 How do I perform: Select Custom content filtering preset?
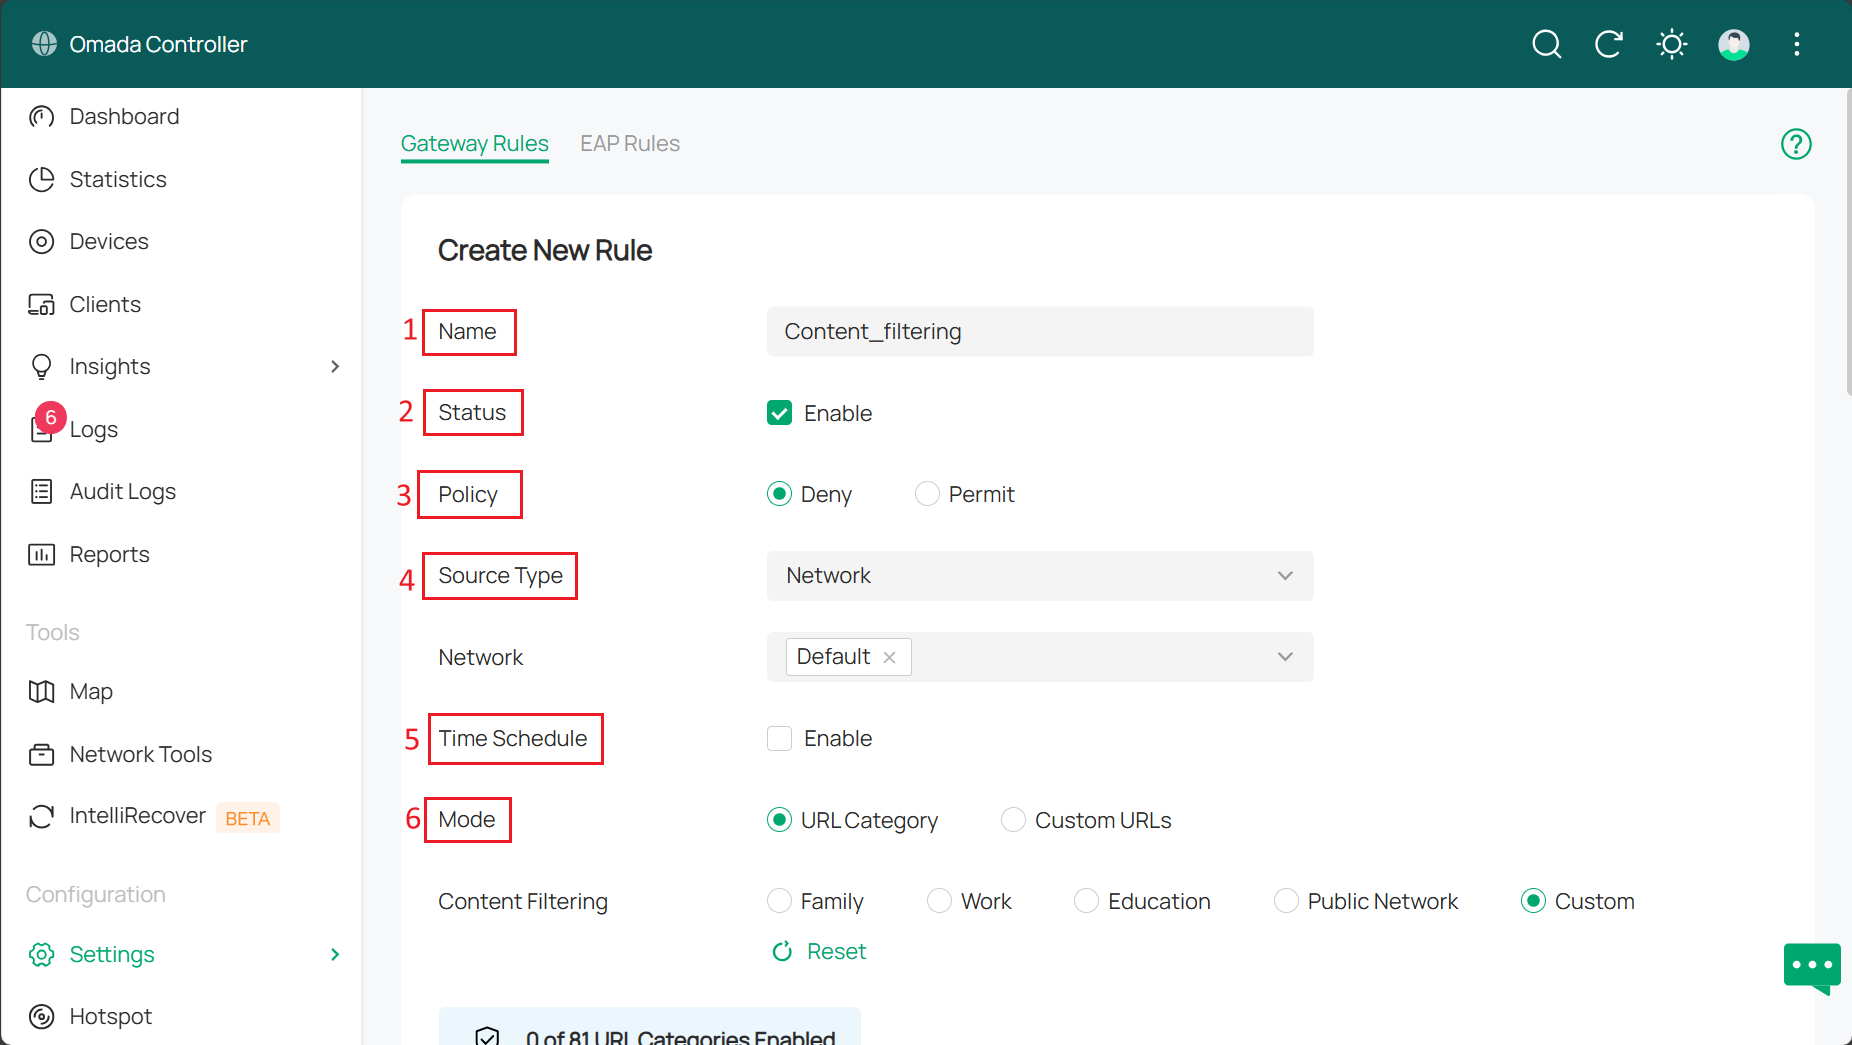[1533, 901]
